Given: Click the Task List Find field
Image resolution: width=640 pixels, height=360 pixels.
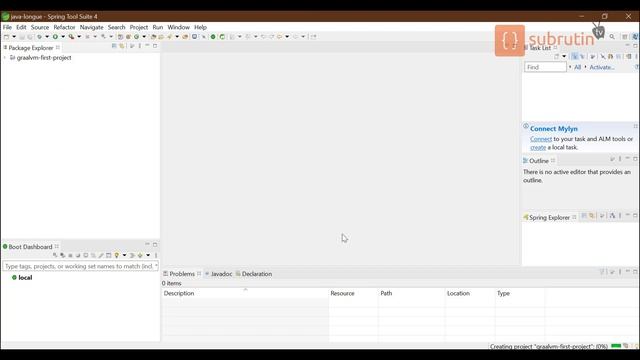Looking at the screenshot, I should 545,67.
